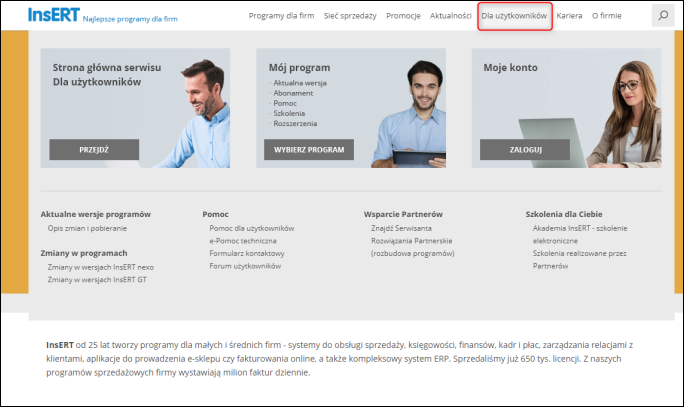Open Zmiany w wersjach InsERT GT
This screenshot has width=684, height=407.
coord(97,280)
